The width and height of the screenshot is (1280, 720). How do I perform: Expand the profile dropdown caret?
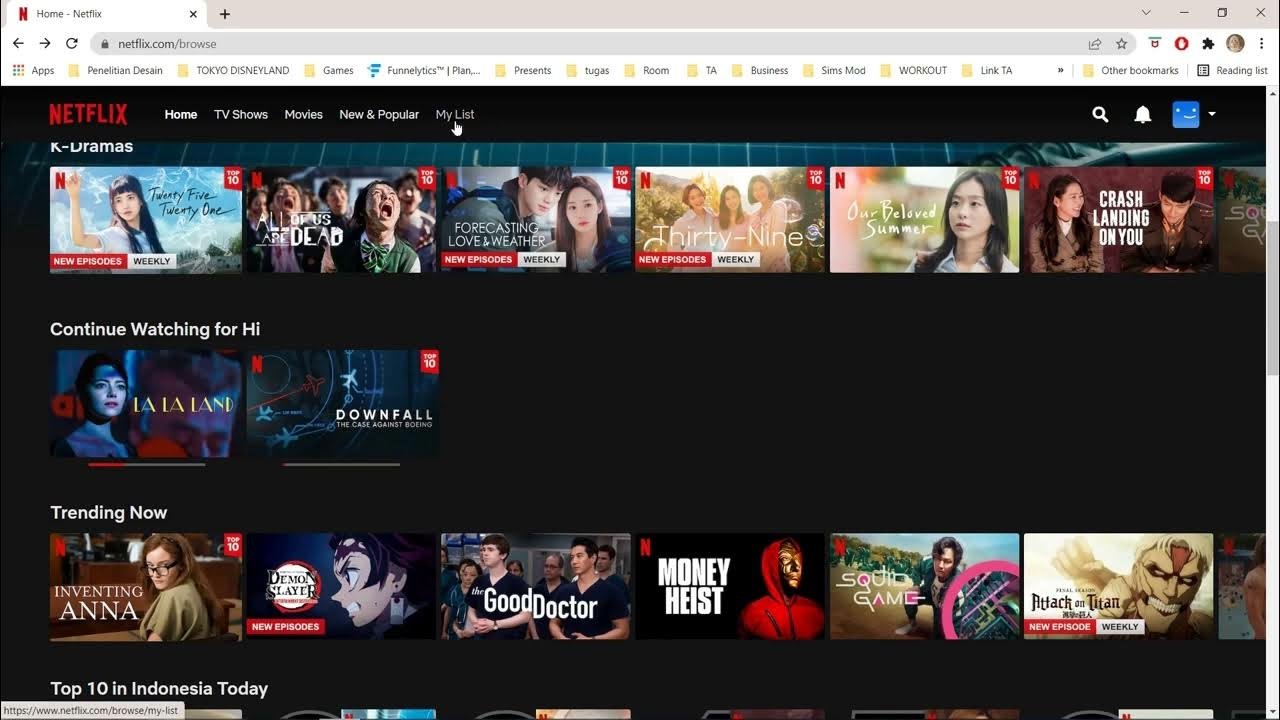[x=1212, y=114]
